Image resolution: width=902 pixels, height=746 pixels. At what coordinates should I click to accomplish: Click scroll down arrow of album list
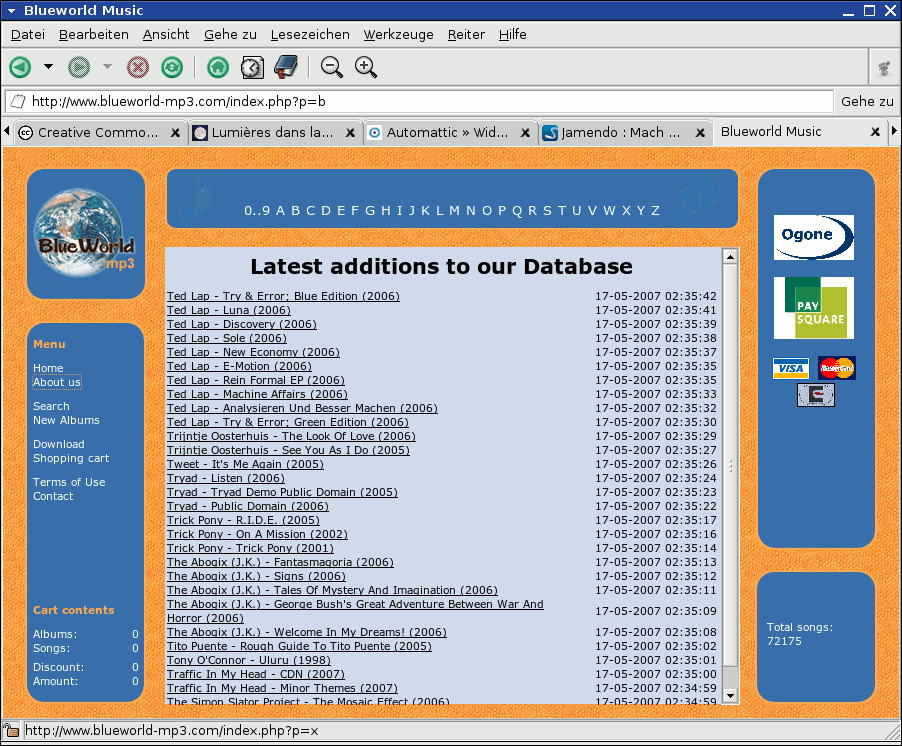pos(730,695)
